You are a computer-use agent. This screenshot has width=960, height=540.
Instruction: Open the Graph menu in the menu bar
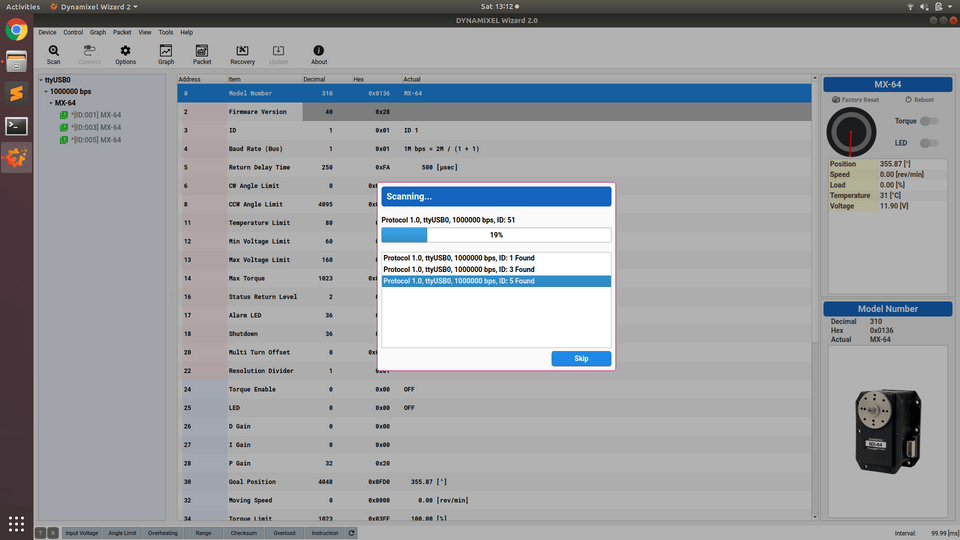click(98, 32)
